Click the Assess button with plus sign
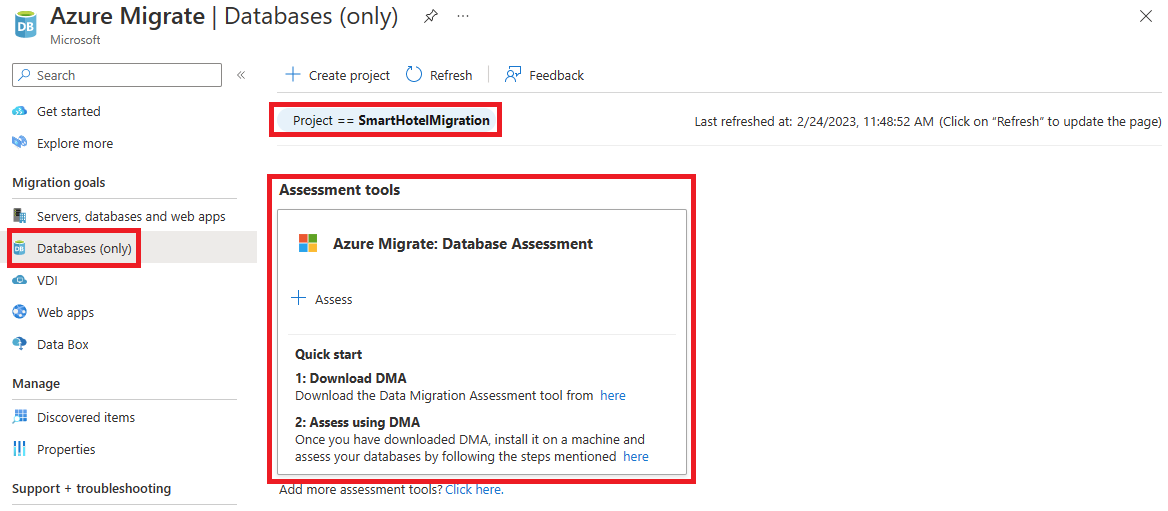 [321, 299]
